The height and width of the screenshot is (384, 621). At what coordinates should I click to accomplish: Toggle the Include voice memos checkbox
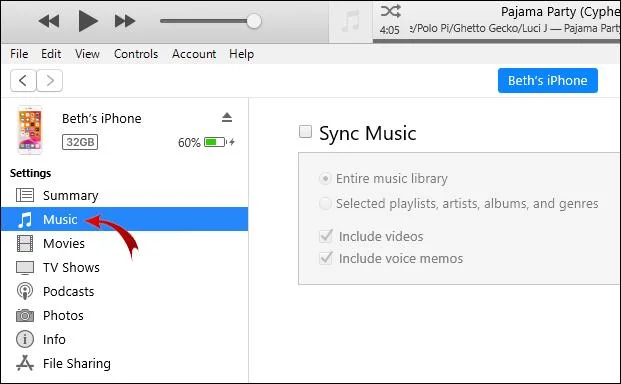(326, 259)
